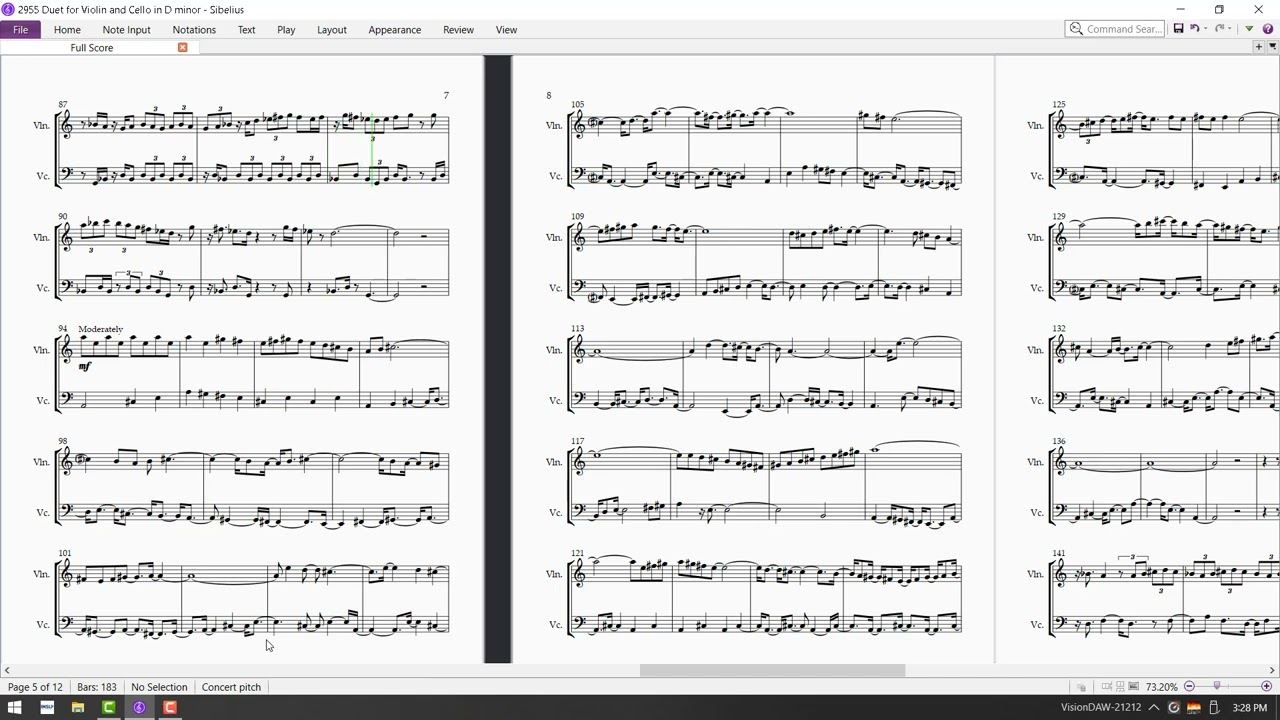Switch to the Note Input tab
The width and height of the screenshot is (1280, 720).
click(x=126, y=30)
